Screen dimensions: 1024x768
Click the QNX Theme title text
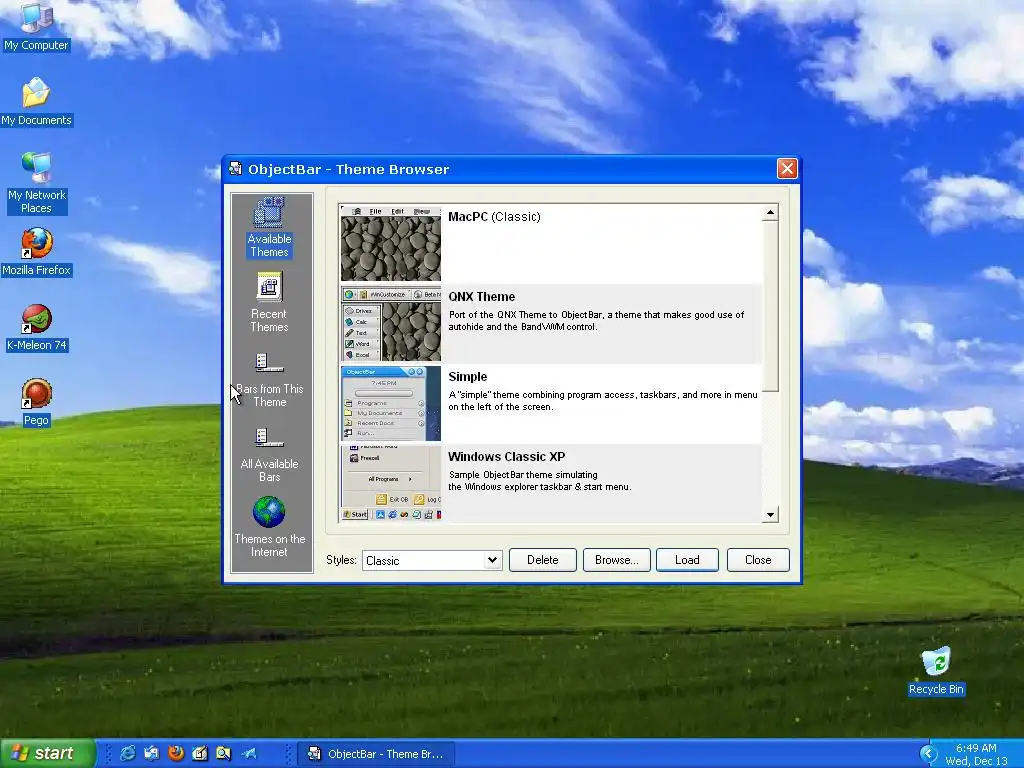(x=481, y=296)
